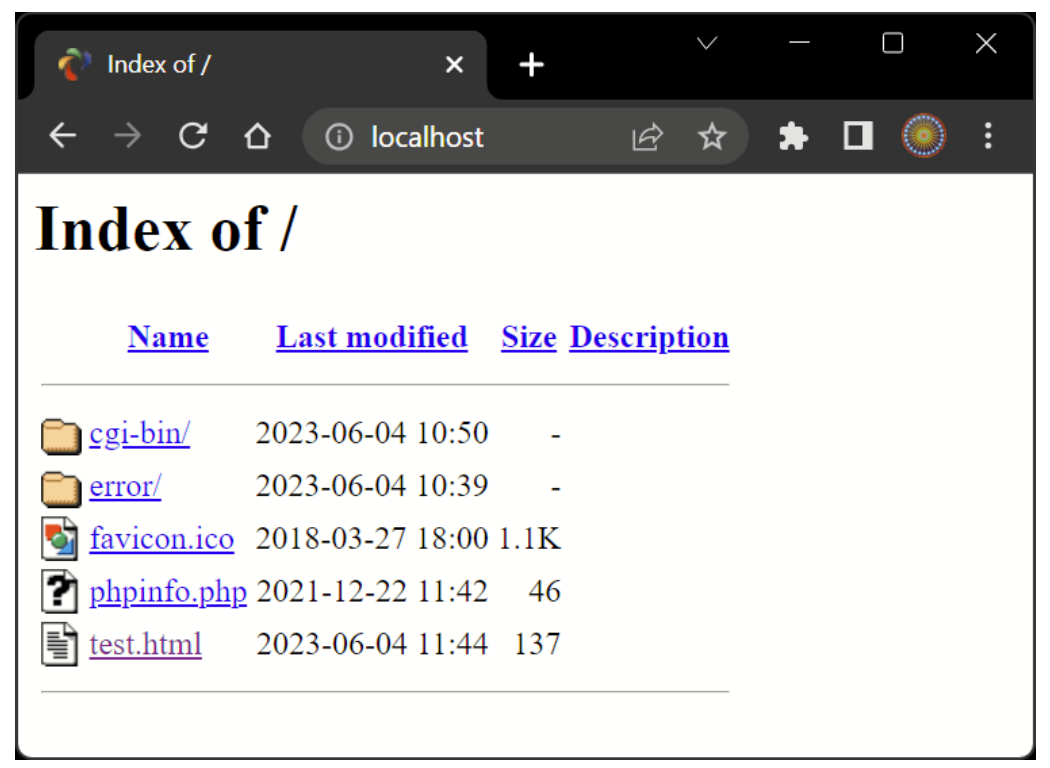The height and width of the screenshot is (768, 1050).
Task: Click the browser back arrow
Action: pos(63,136)
